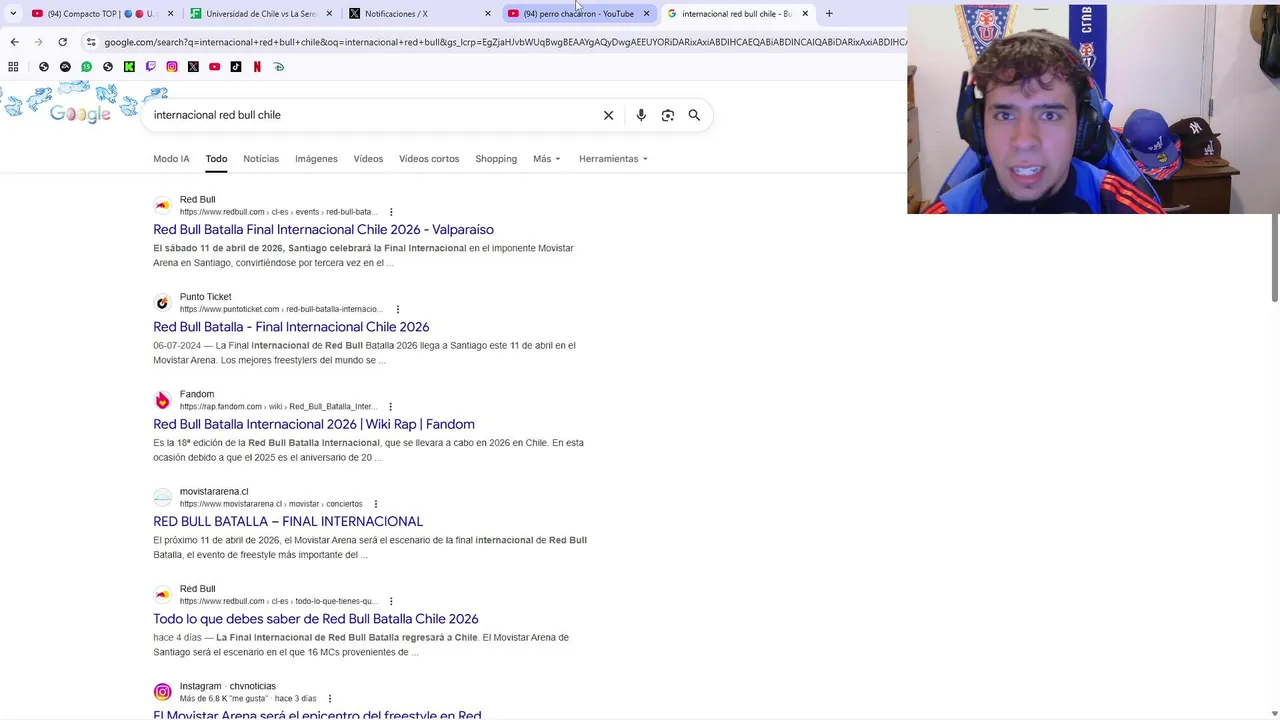Open options for first Red Bull result

tap(391, 212)
